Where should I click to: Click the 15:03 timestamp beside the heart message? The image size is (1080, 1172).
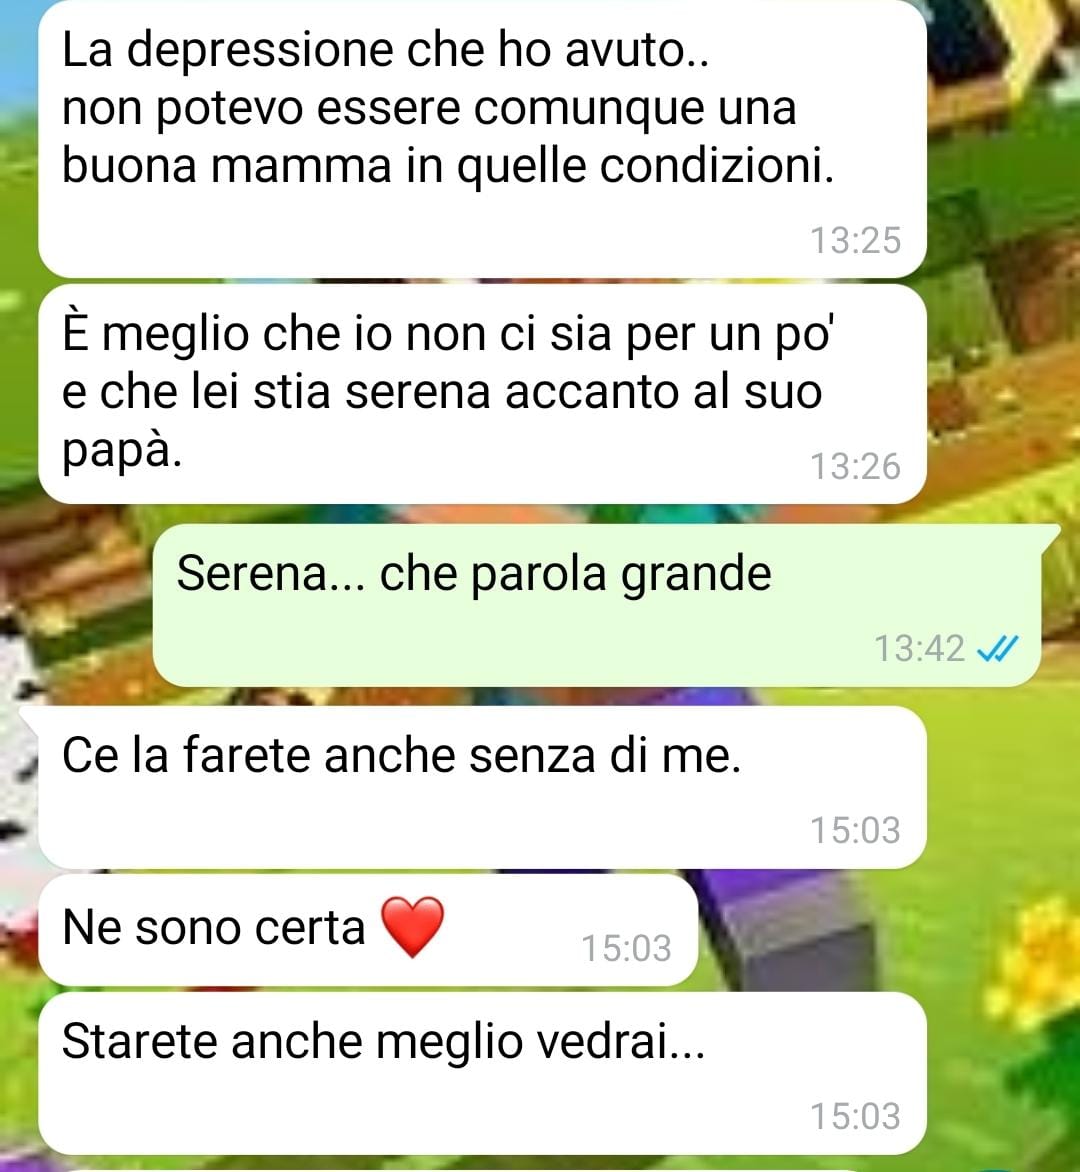pos(627,949)
